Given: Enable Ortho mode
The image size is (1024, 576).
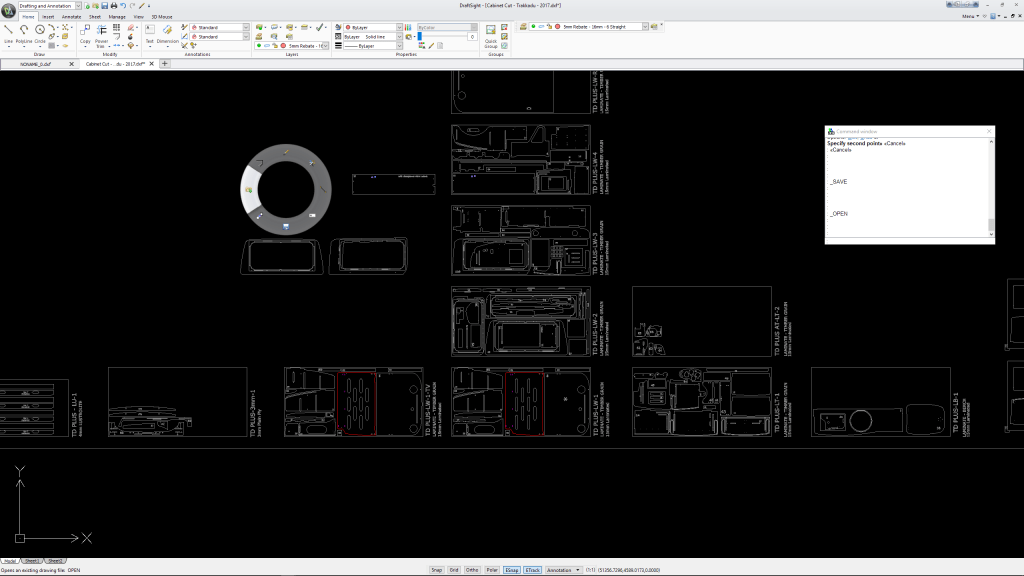Looking at the screenshot, I should pos(472,569).
